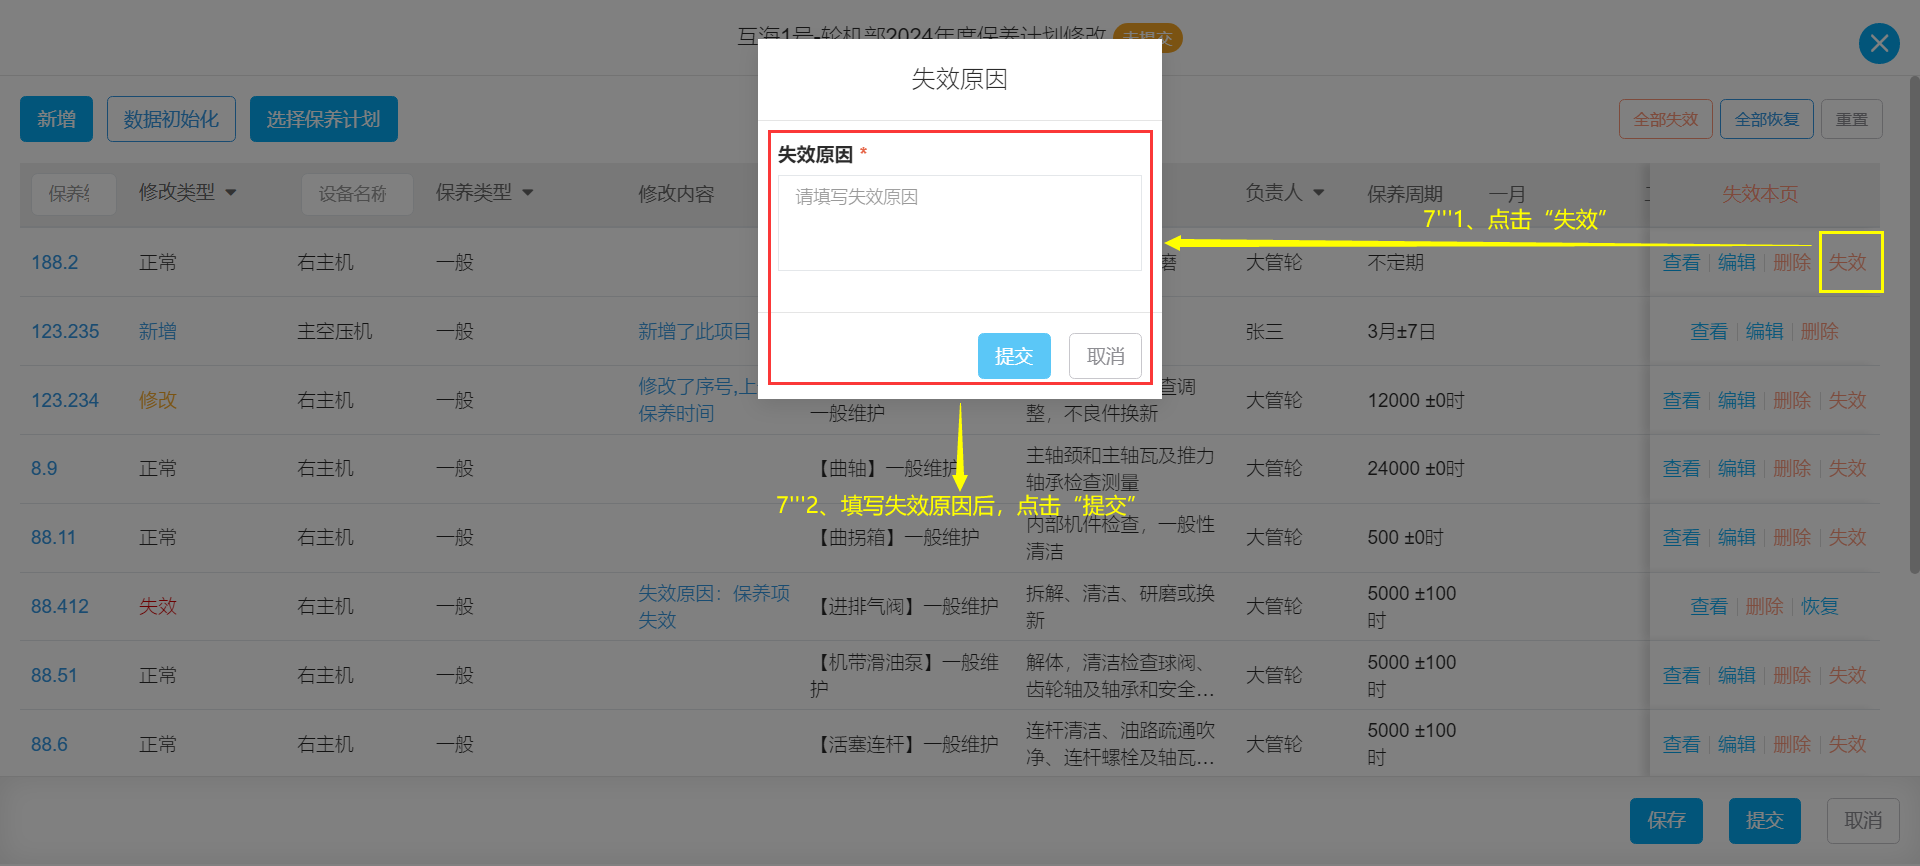Click 恢复 in row 88.412
Screen dimensions: 1920x866
pos(1820,606)
